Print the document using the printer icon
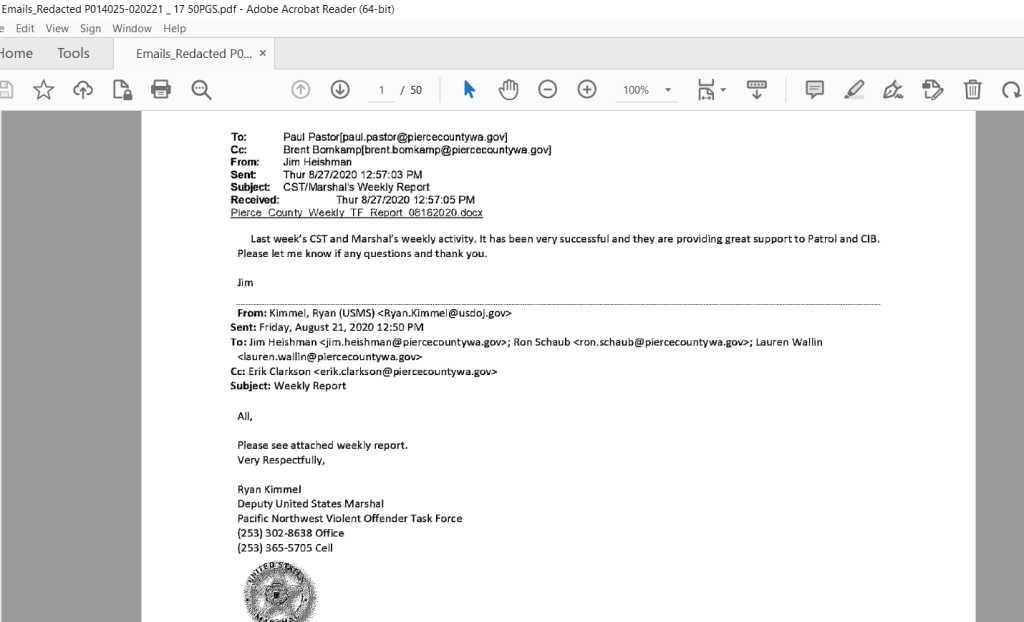The image size is (1024, 622). coord(161,90)
